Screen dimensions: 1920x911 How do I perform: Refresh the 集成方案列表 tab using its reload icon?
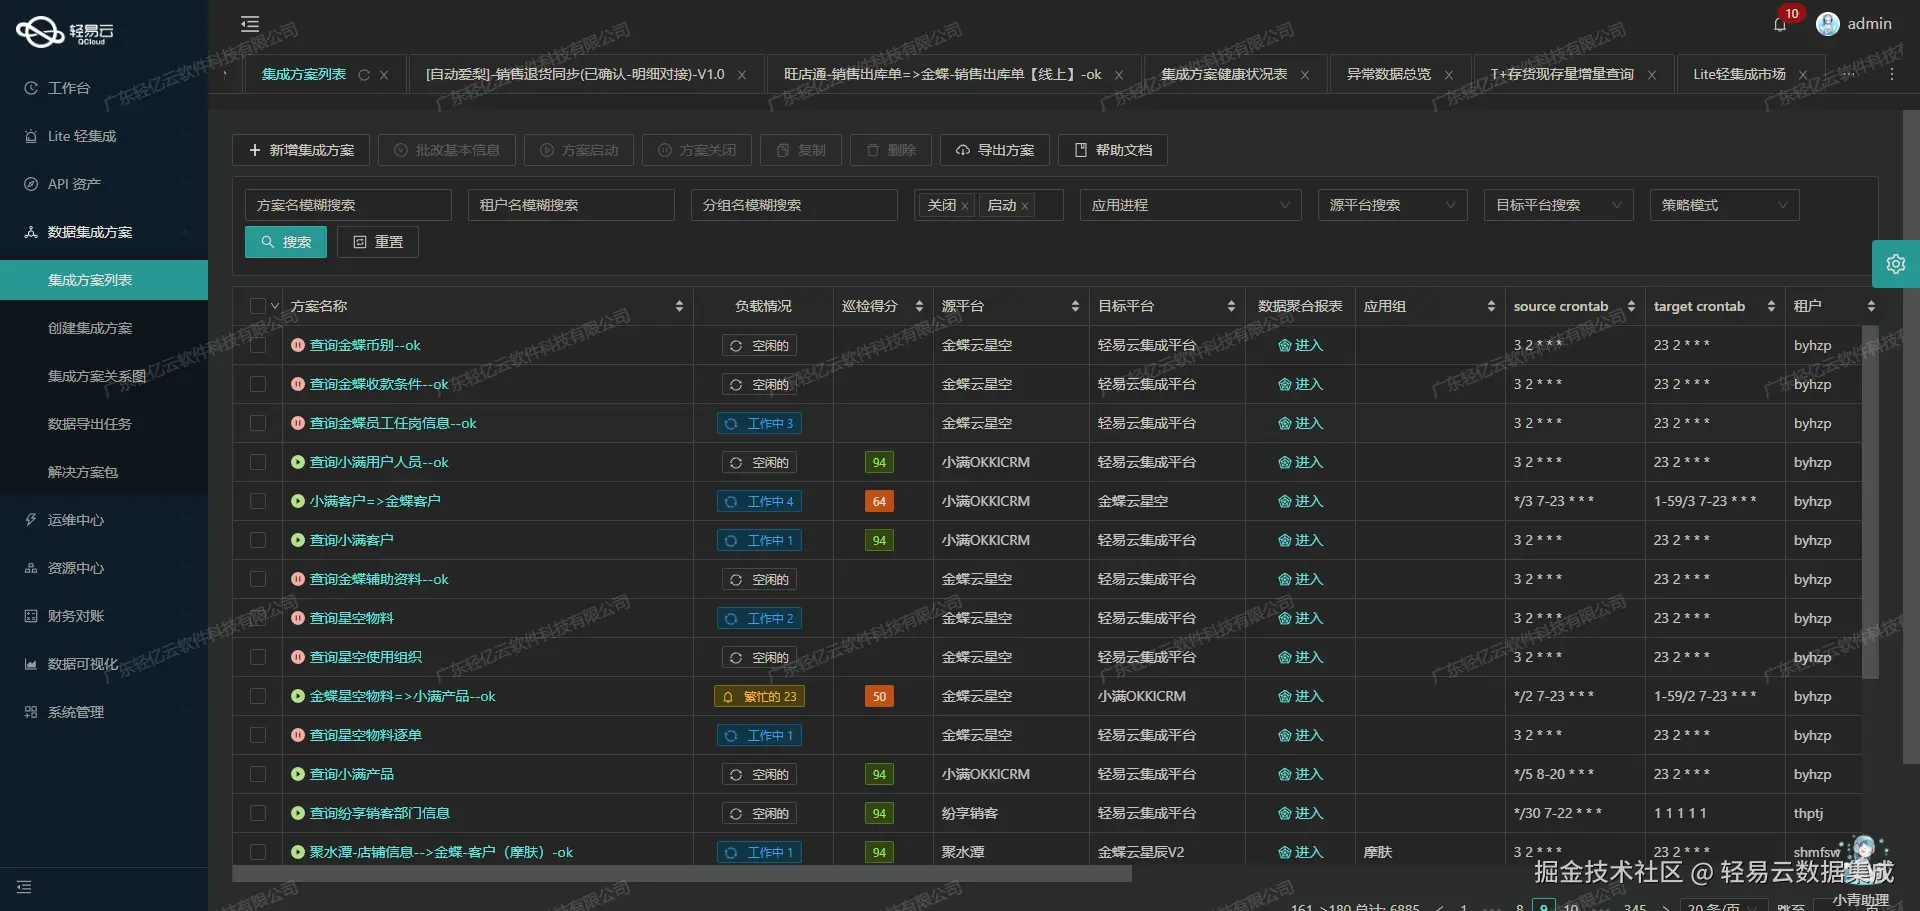[364, 75]
